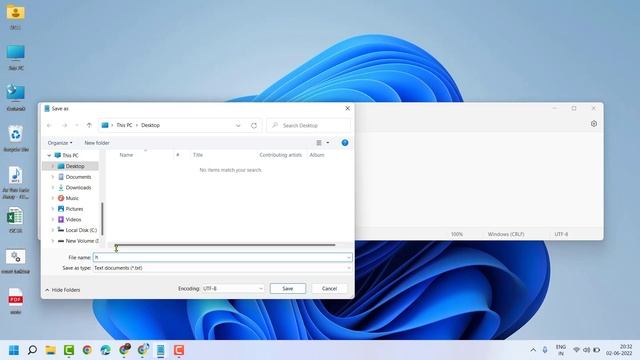The width and height of the screenshot is (640, 360).
Task: Open the red Camtasia recorder taskbar icon
Action: pyautogui.click(x=179, y=350)
